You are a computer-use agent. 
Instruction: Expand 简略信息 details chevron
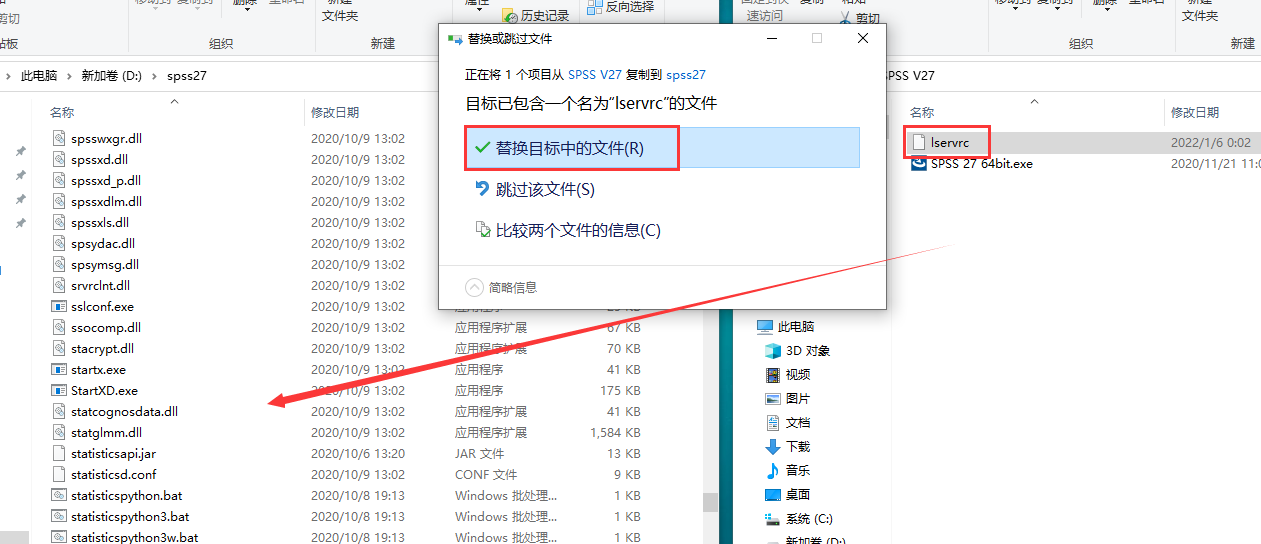pyautogui.click(x=475, y=287)
